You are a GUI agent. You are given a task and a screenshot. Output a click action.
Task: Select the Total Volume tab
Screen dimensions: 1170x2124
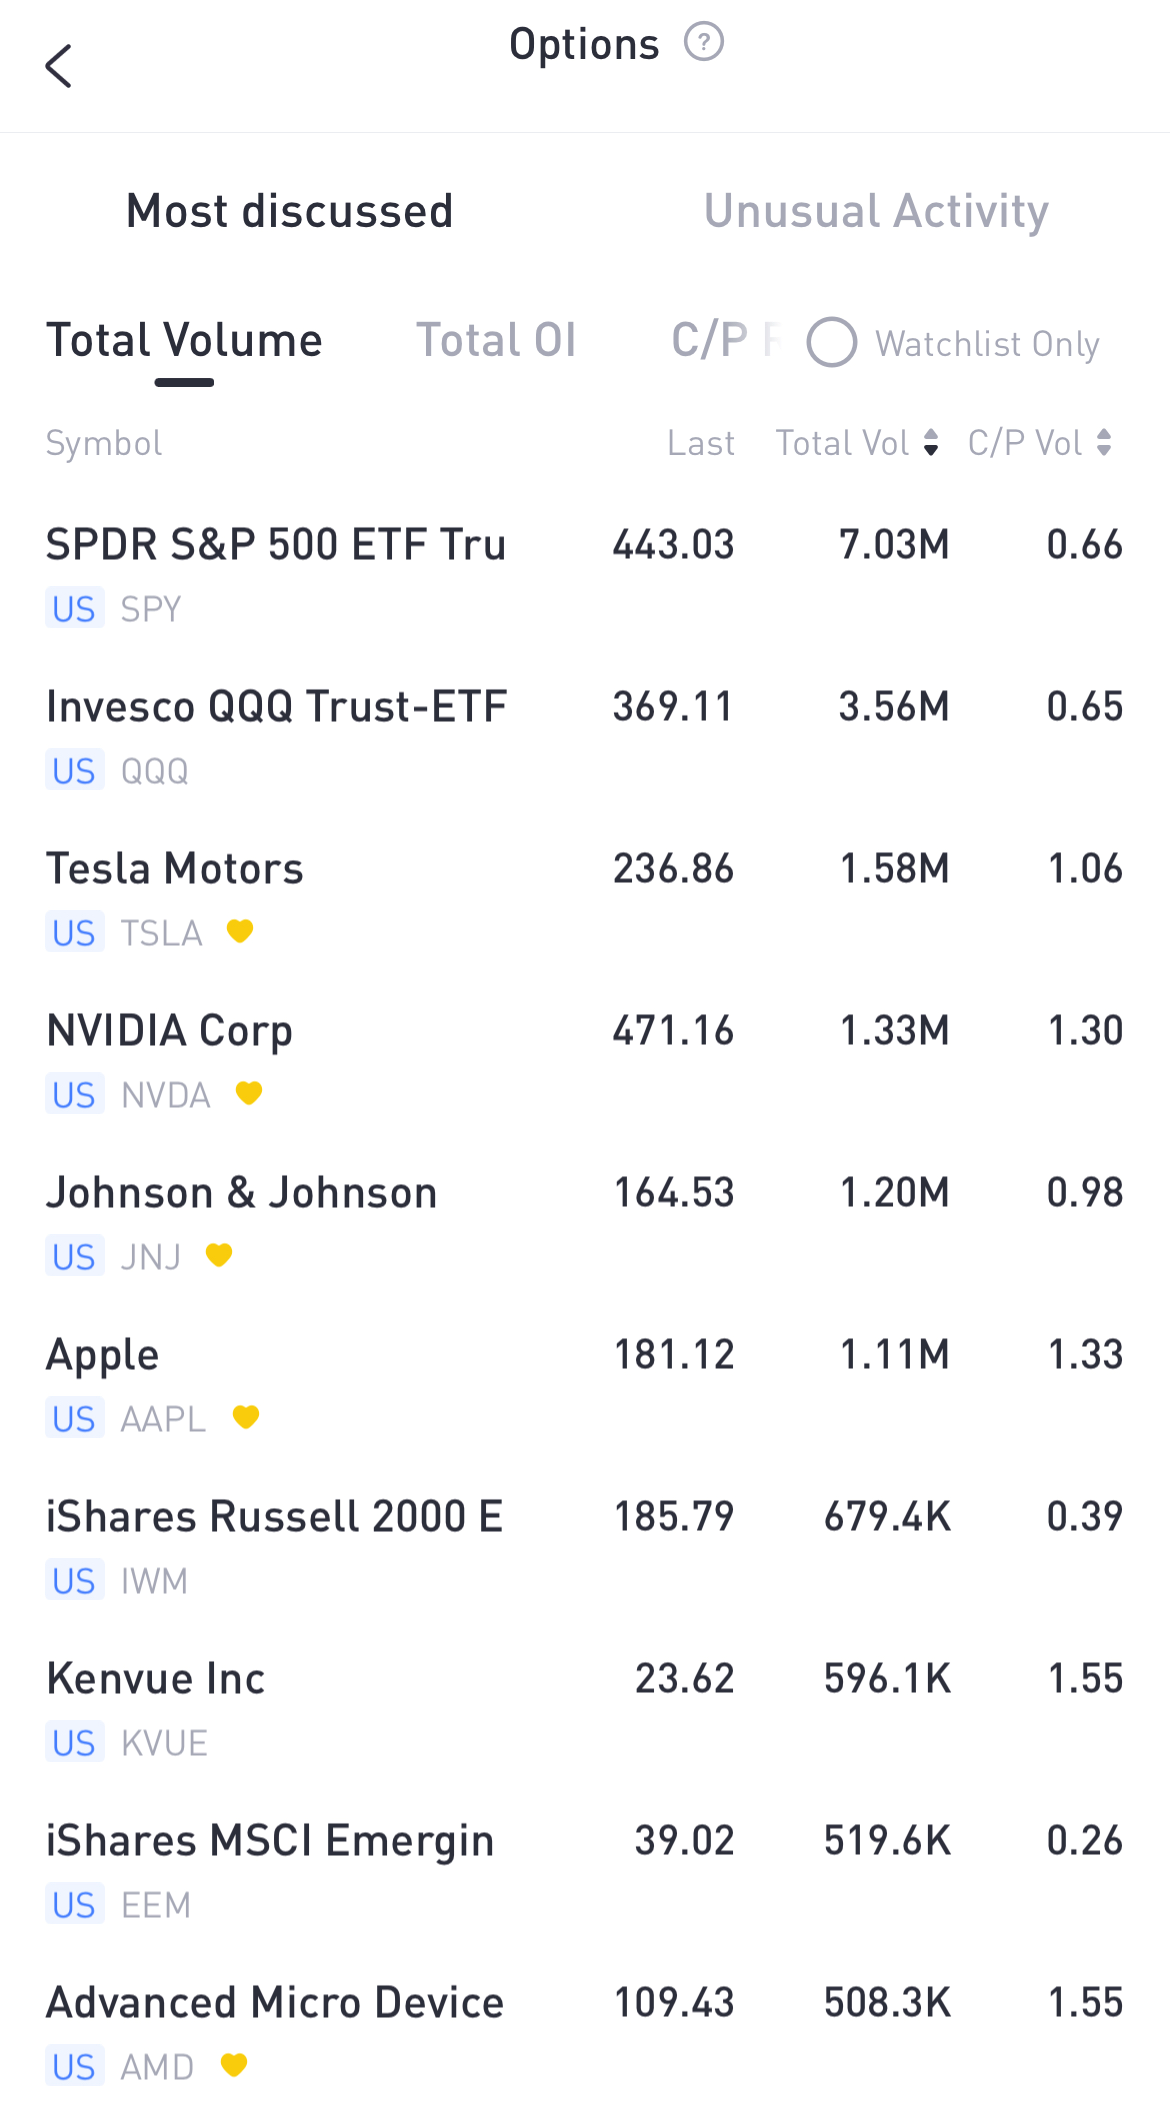[184, 340]
